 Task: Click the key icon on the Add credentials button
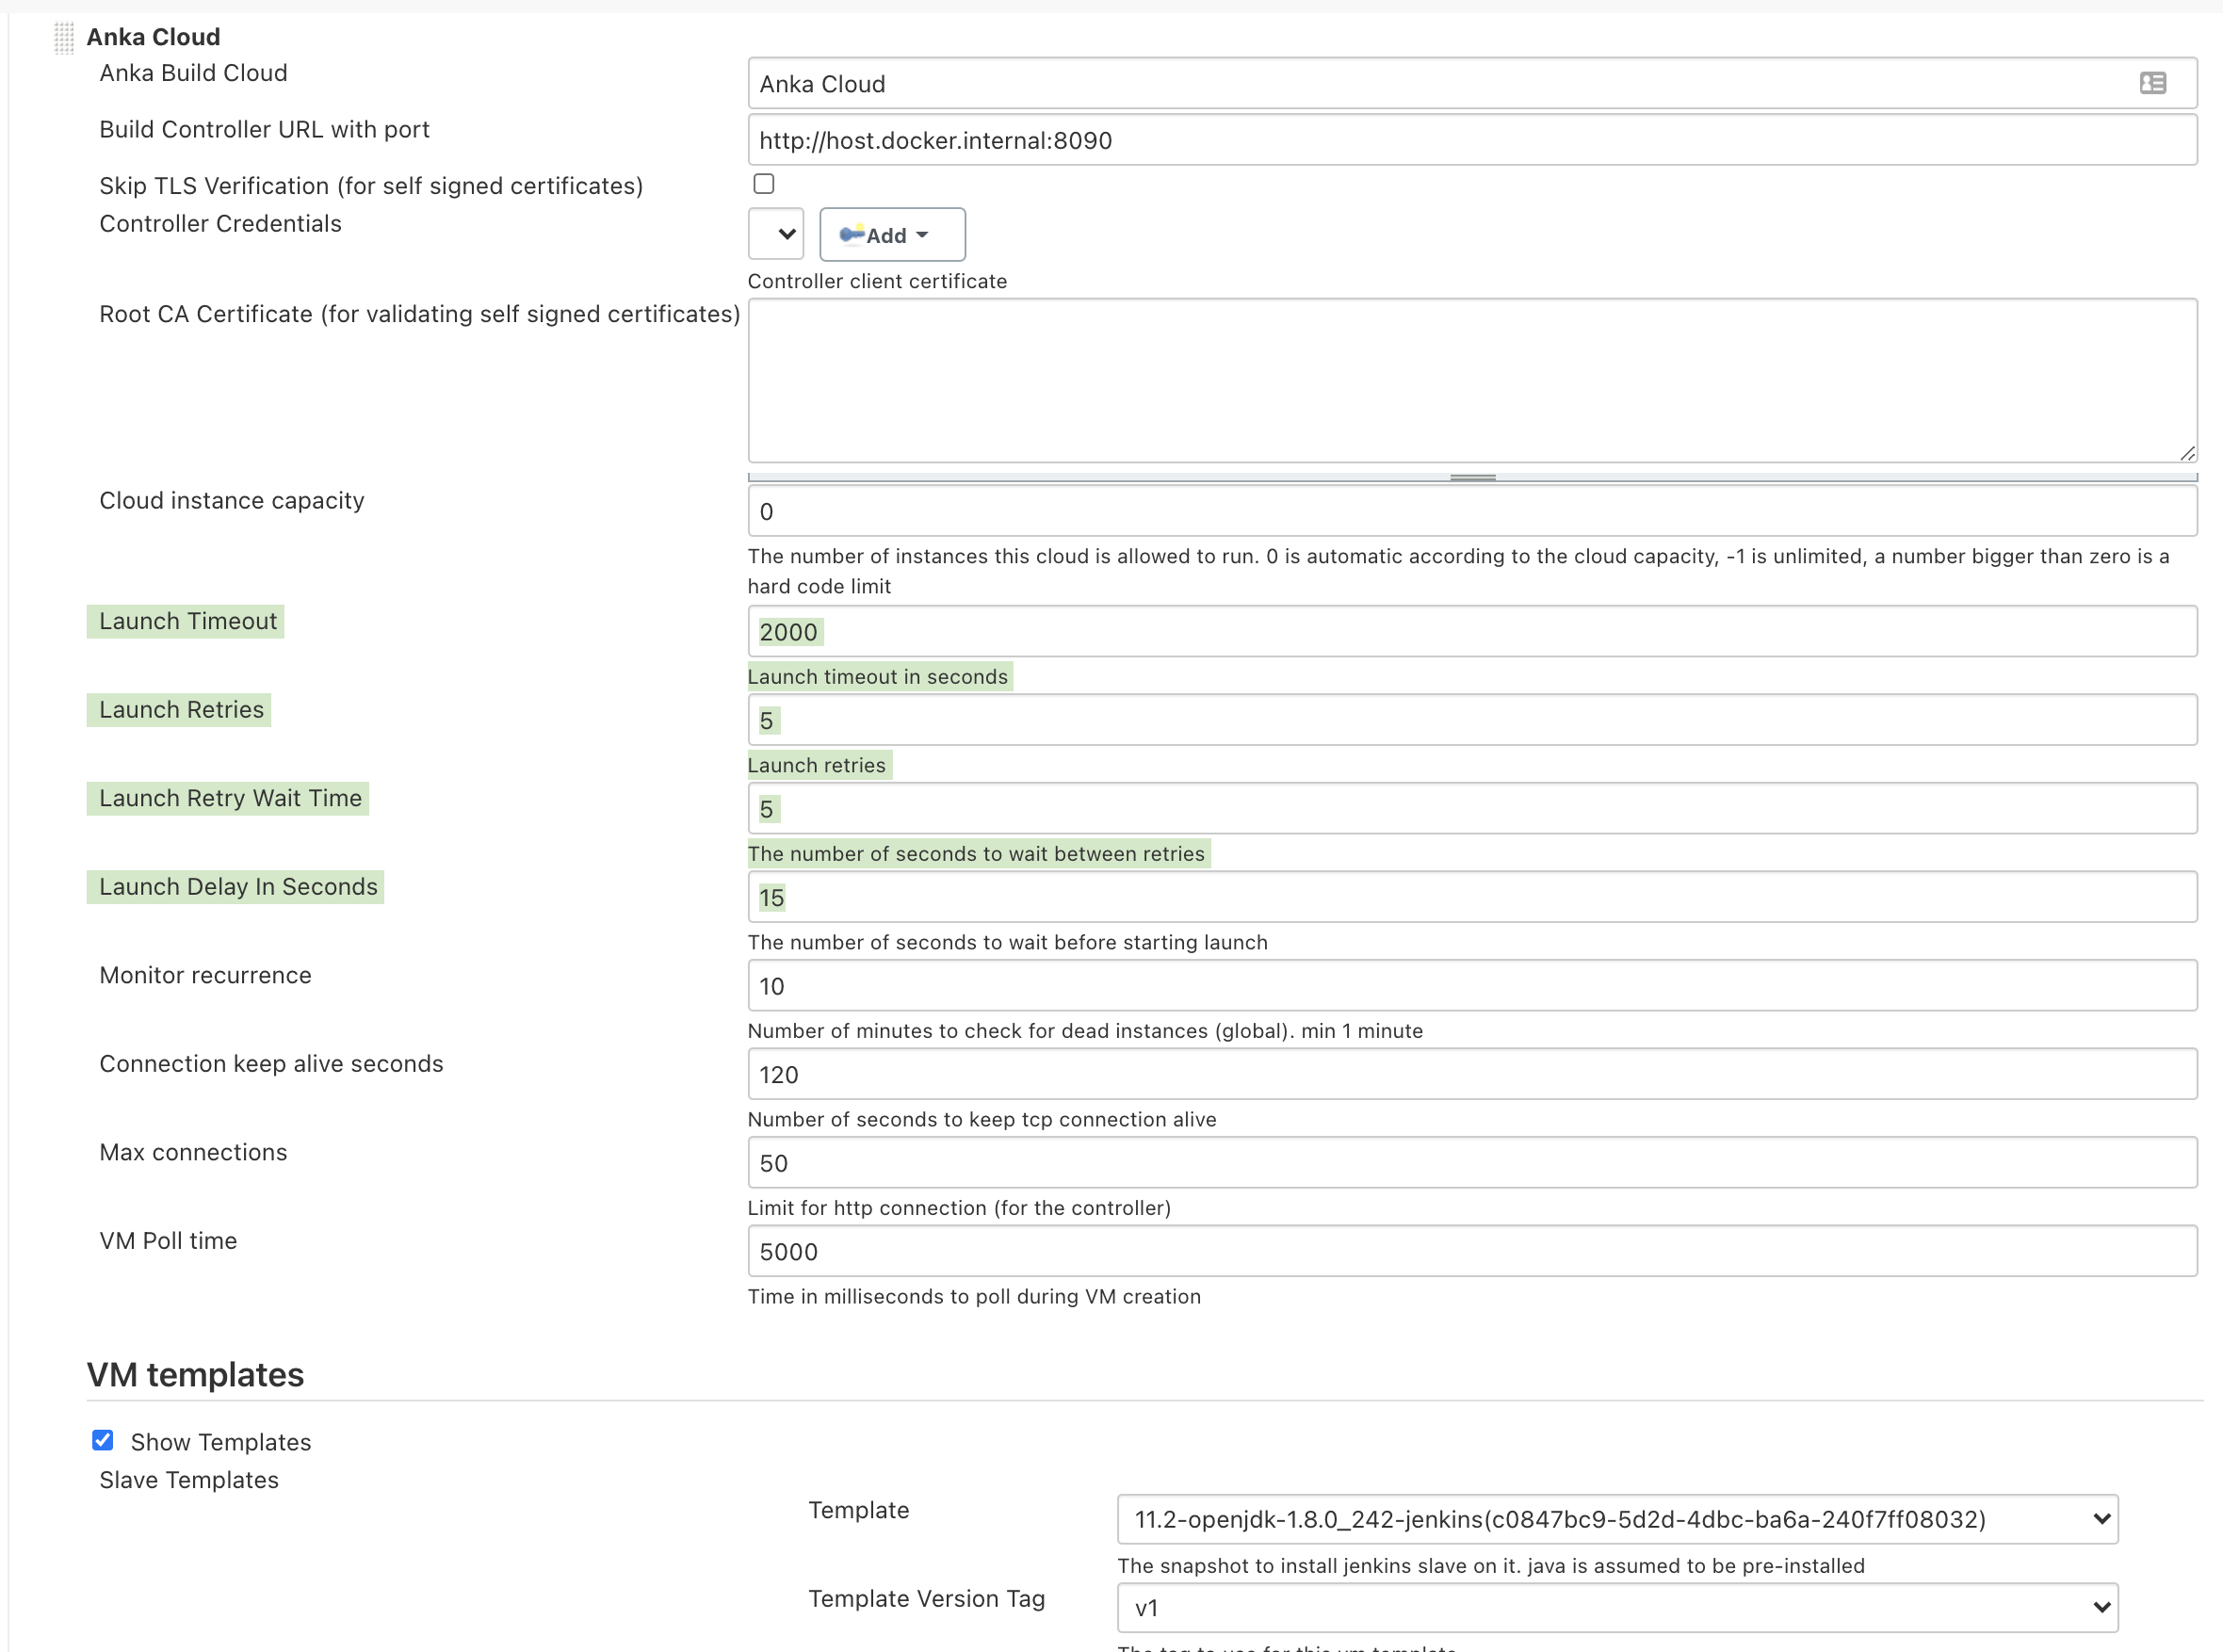(855, 234)
